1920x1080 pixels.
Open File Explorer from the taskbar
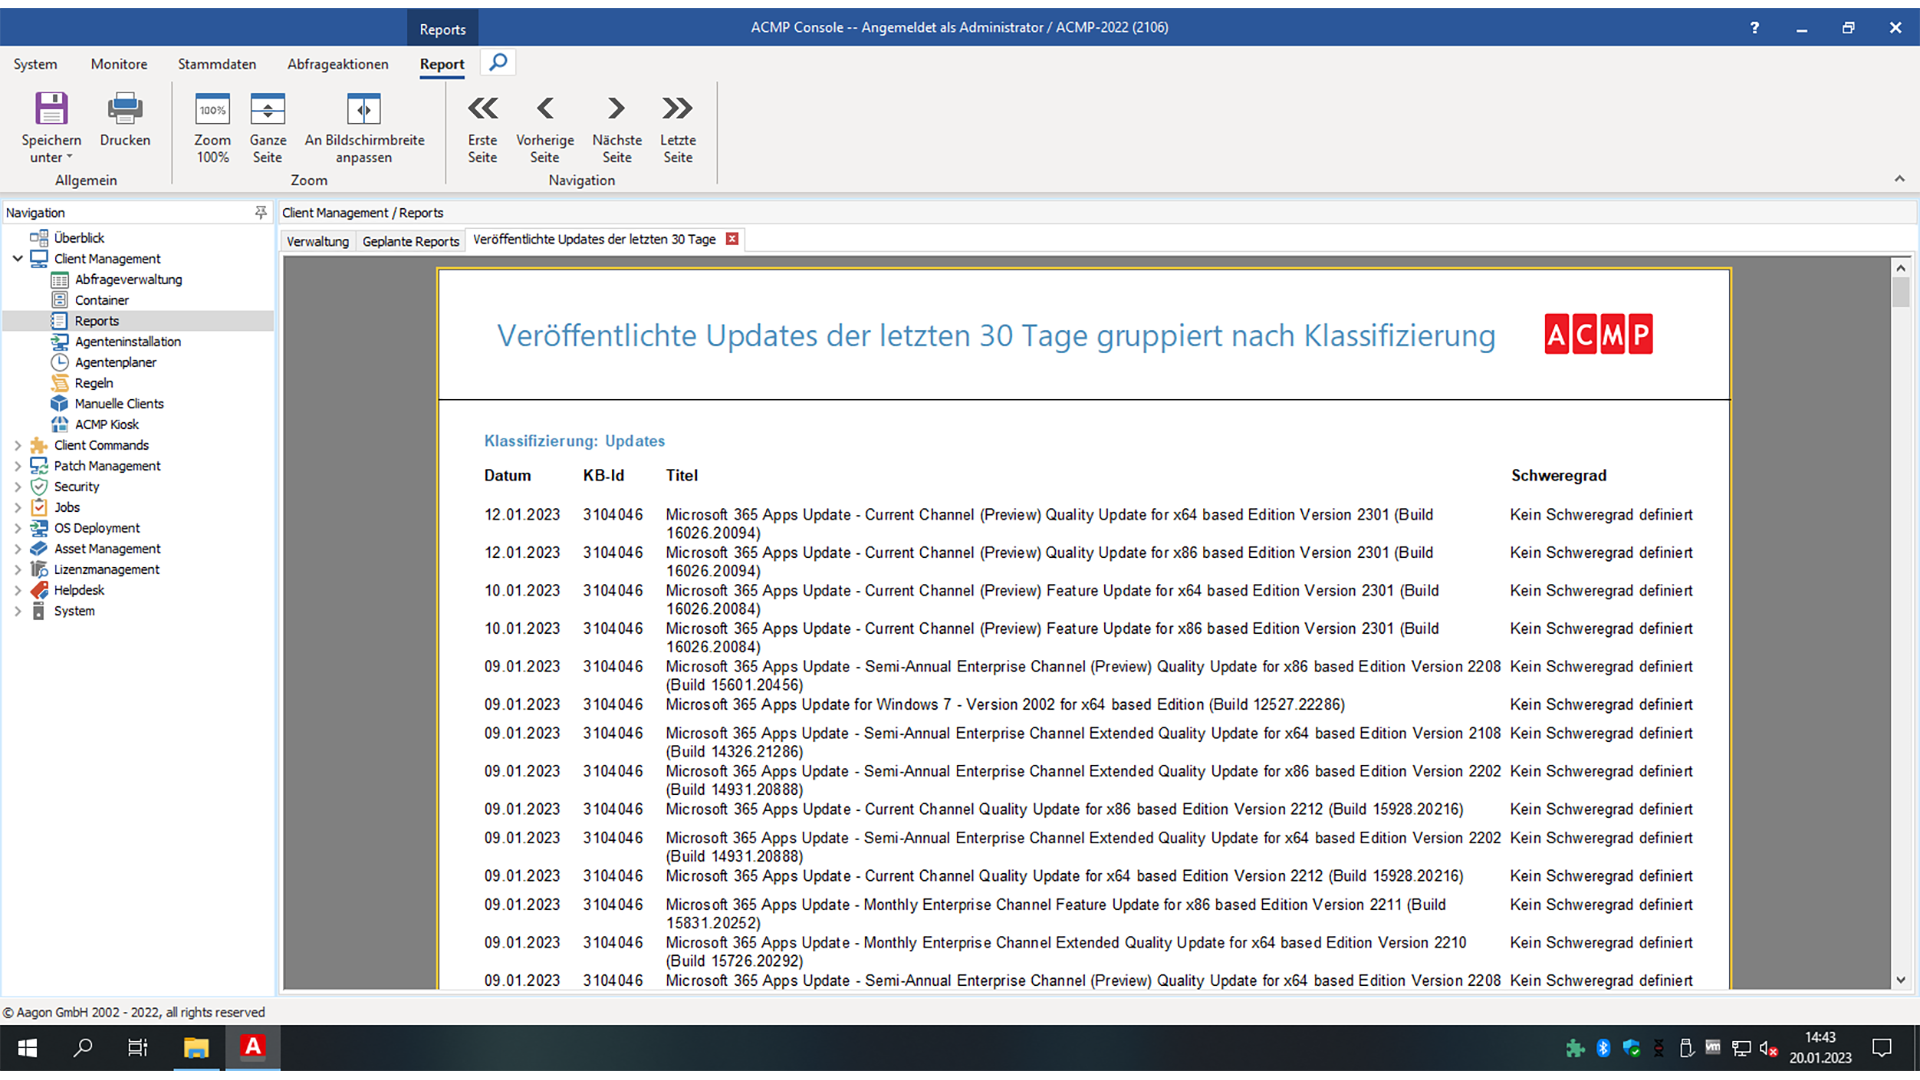[x=196, y=1047]
